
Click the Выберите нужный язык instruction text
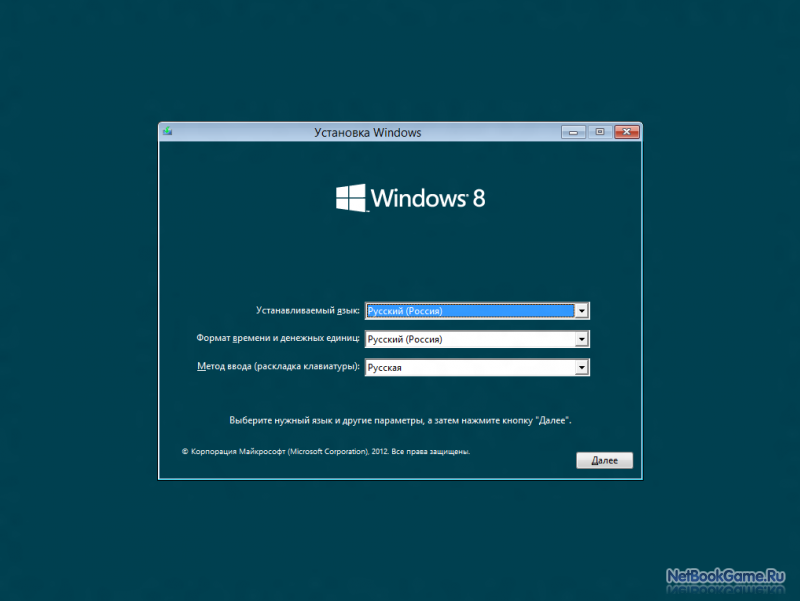point(400,420)
